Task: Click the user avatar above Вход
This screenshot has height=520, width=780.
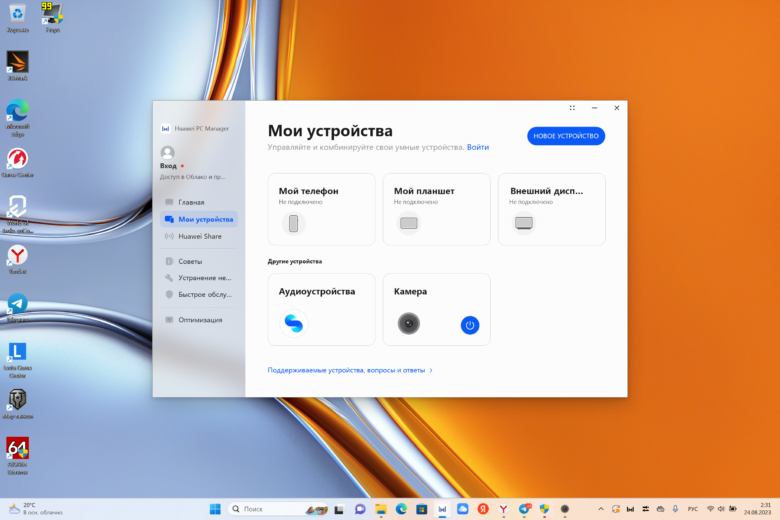Action: point(168,152)
